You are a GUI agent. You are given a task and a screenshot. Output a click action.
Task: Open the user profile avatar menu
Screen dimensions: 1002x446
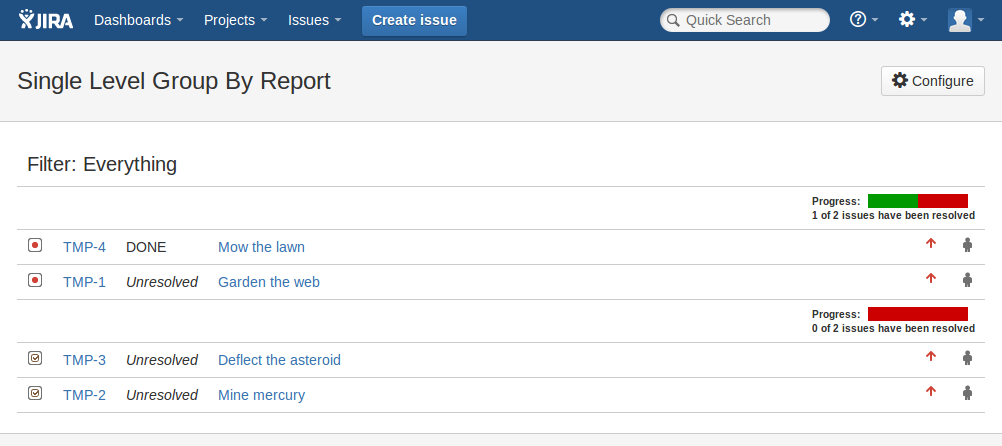[x=965, y=20]
